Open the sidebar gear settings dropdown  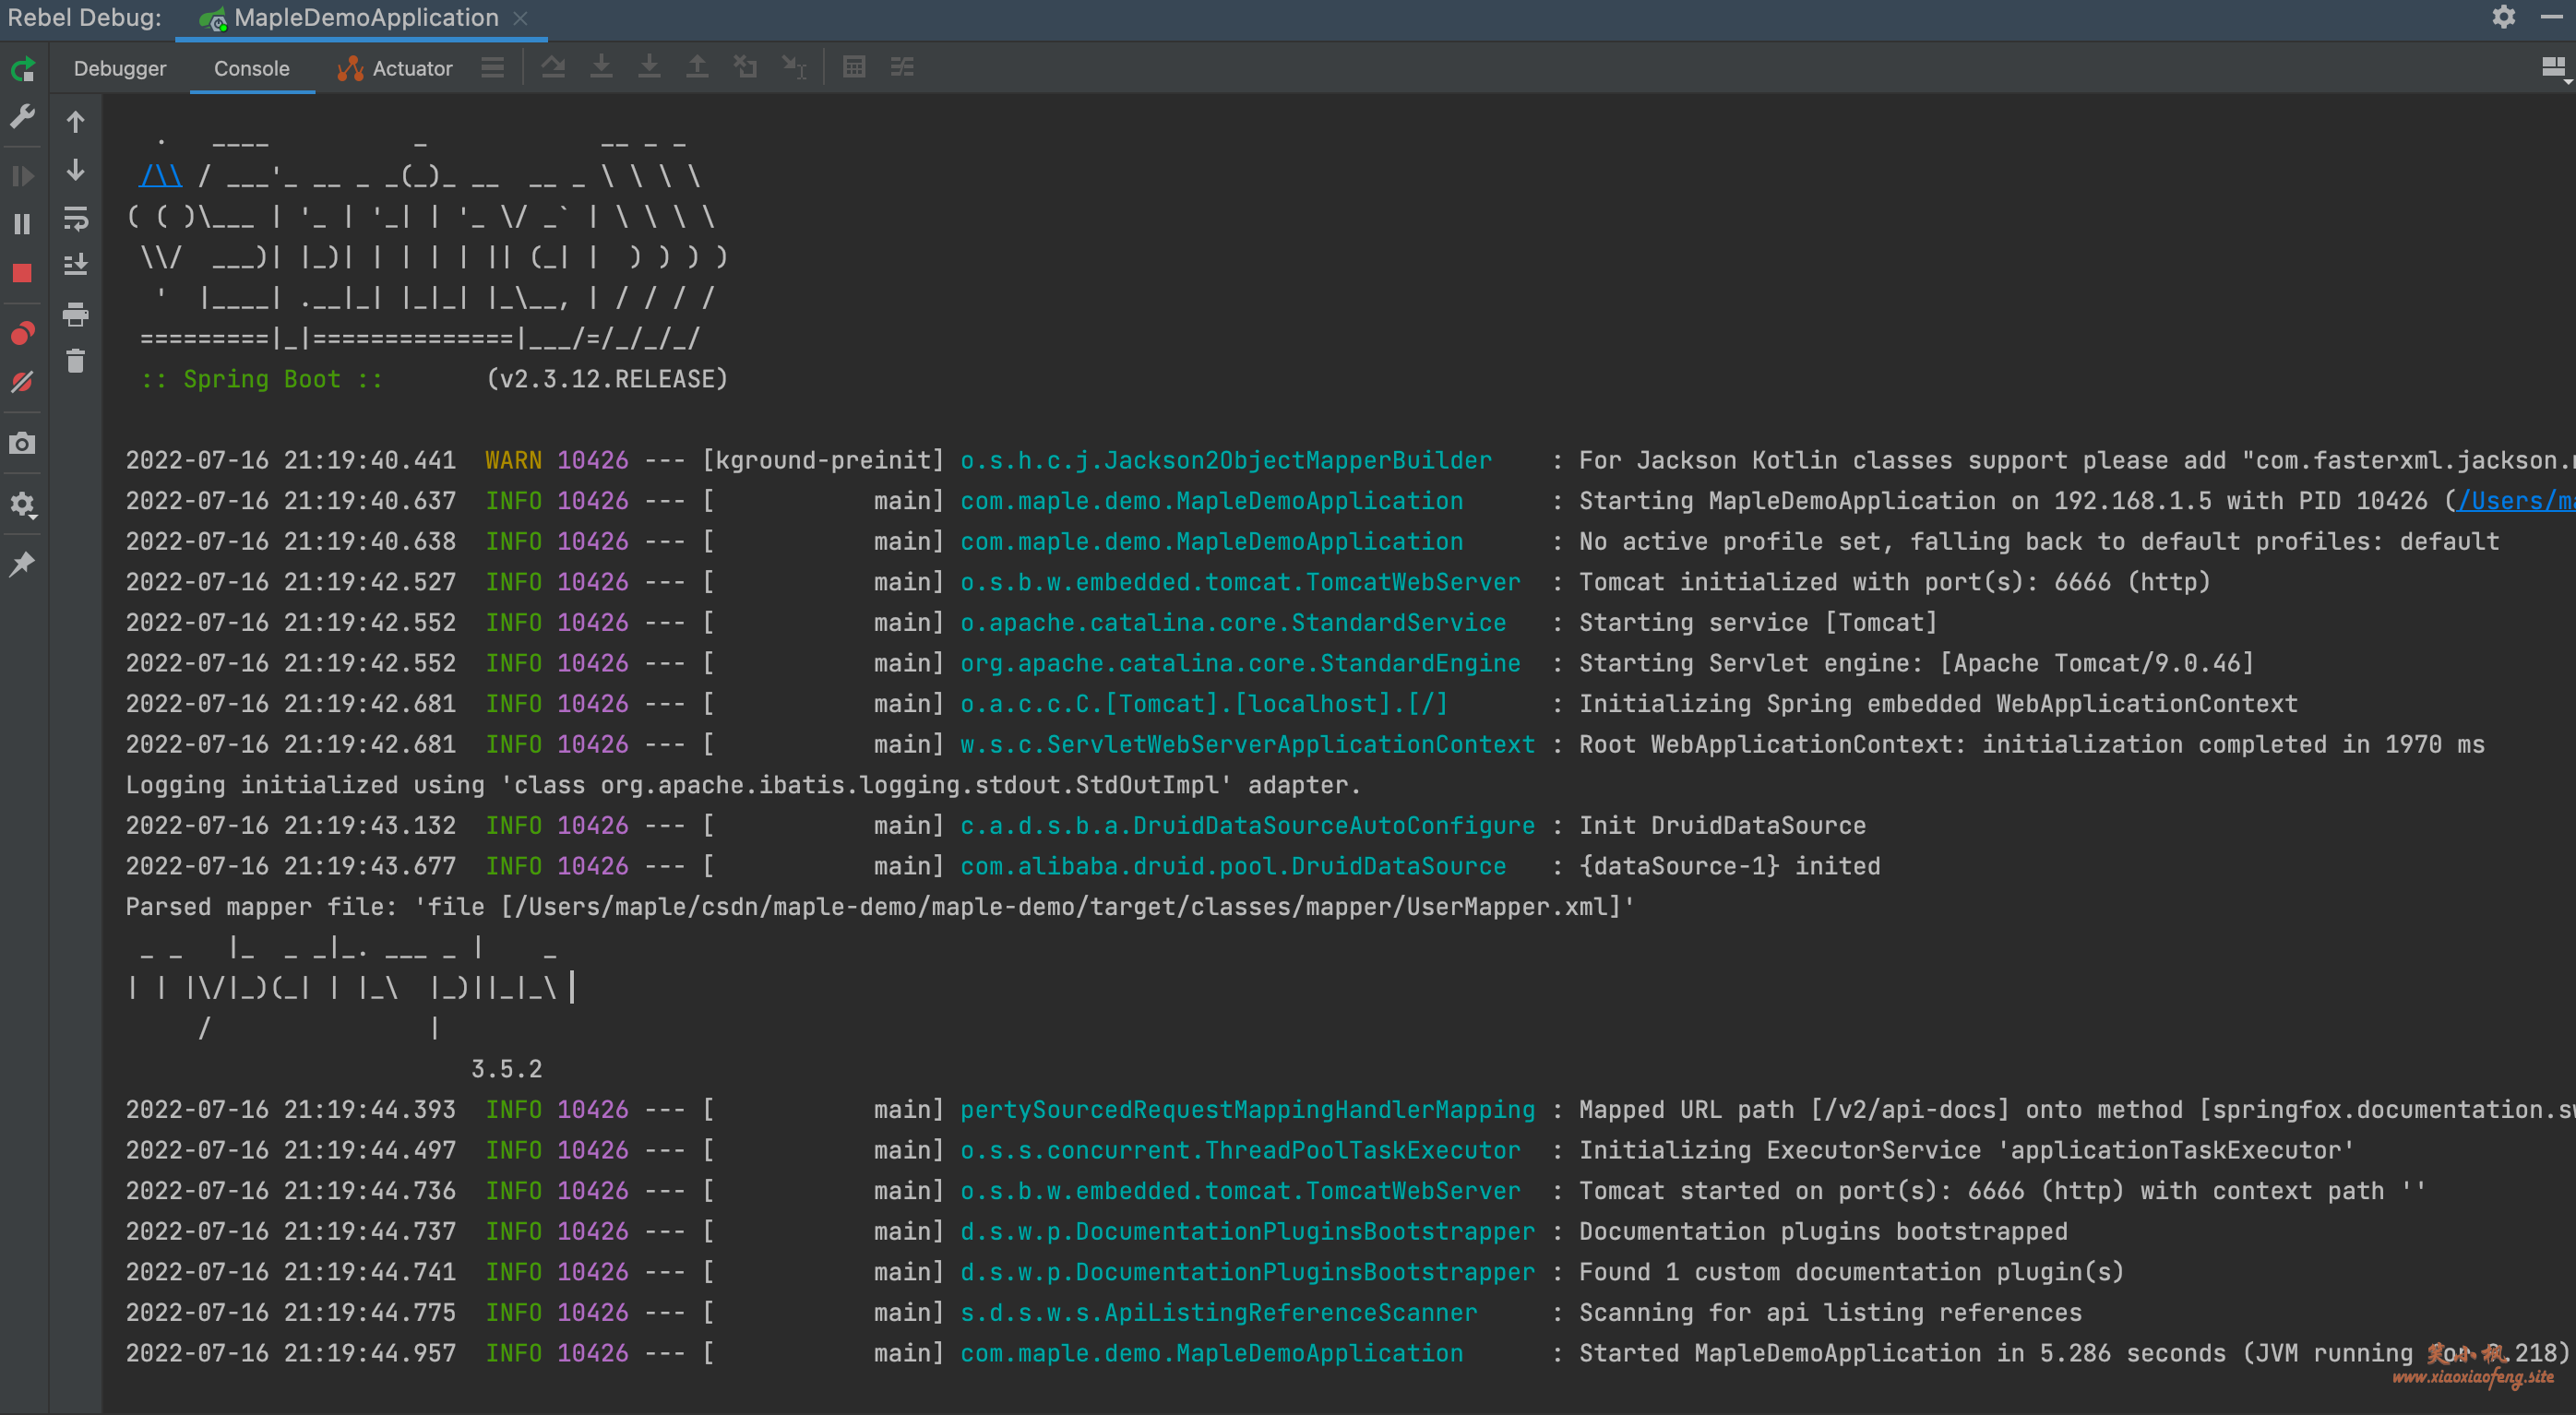(x=22, y=505)
